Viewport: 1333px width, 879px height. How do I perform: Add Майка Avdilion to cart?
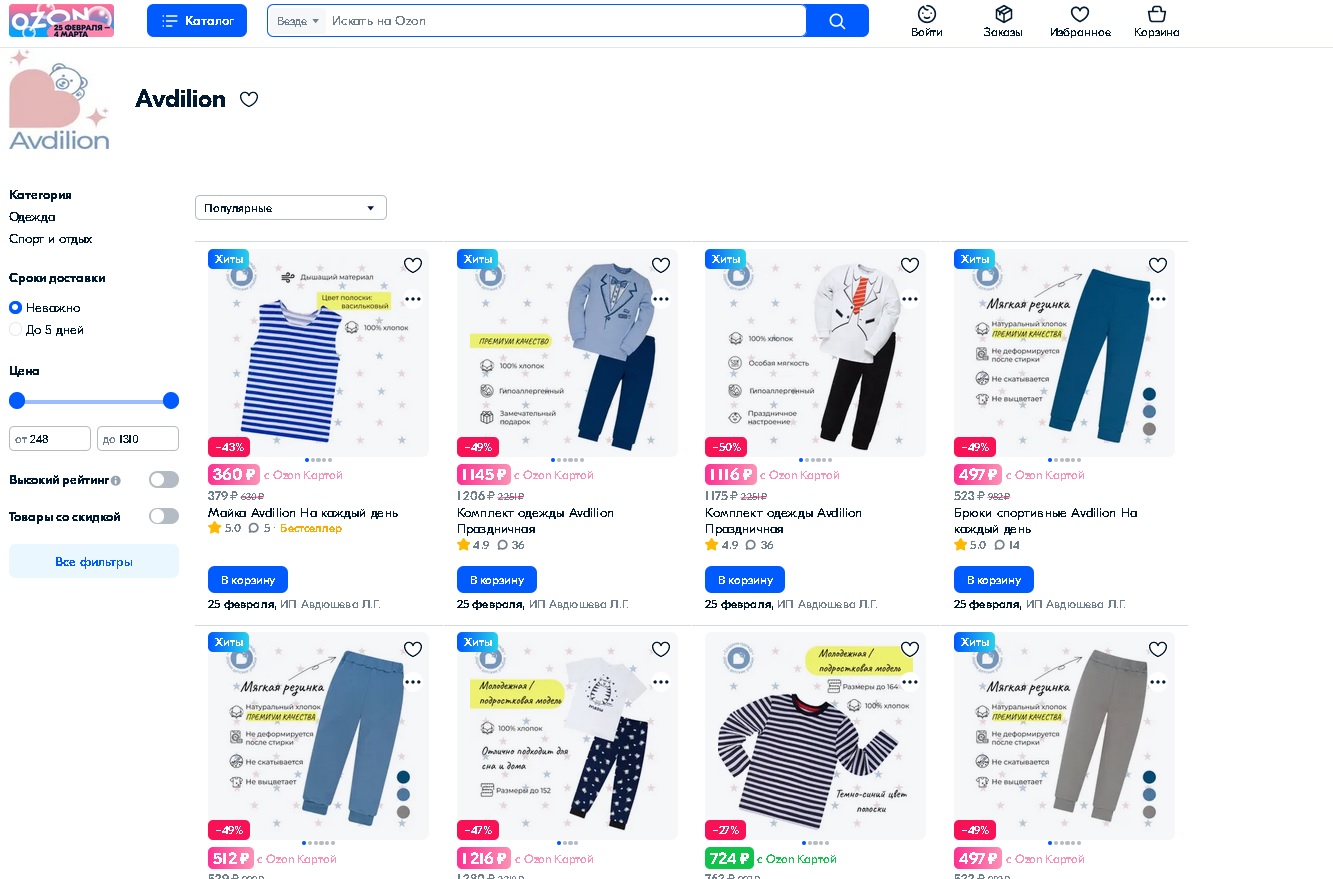(248, 580)
